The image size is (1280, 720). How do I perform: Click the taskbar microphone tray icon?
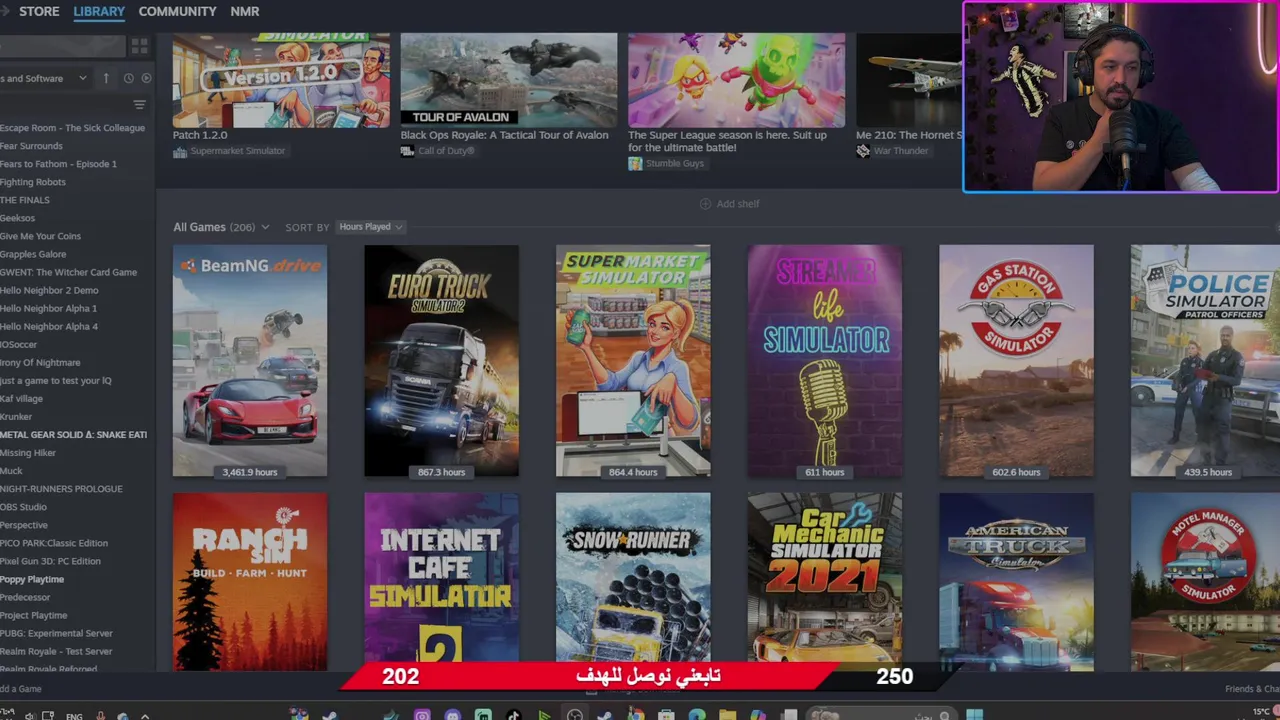click(100, 716)
